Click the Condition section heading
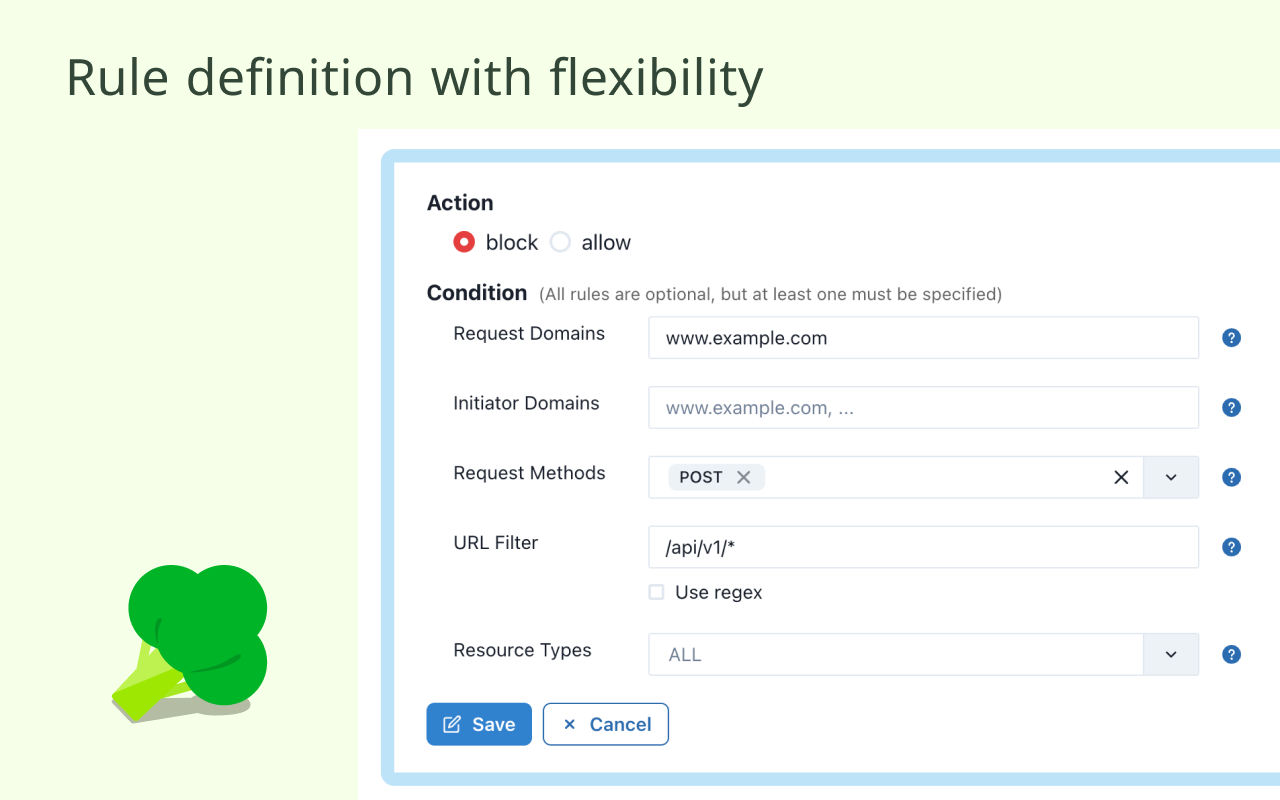The height and width of the screenshot is (800, 1280). tap(477, 293)
